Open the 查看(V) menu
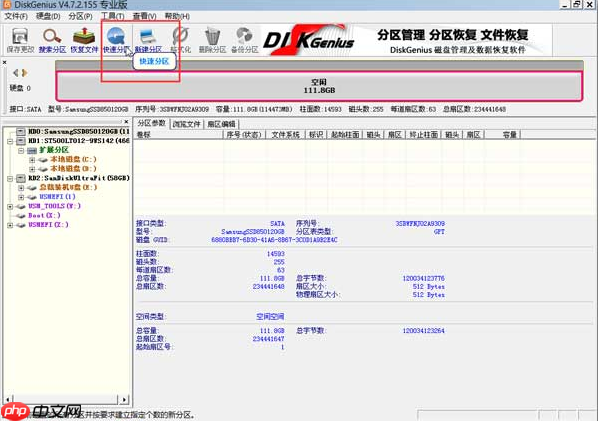The width and height of the screenshot is (598, 421). [145, 16]
